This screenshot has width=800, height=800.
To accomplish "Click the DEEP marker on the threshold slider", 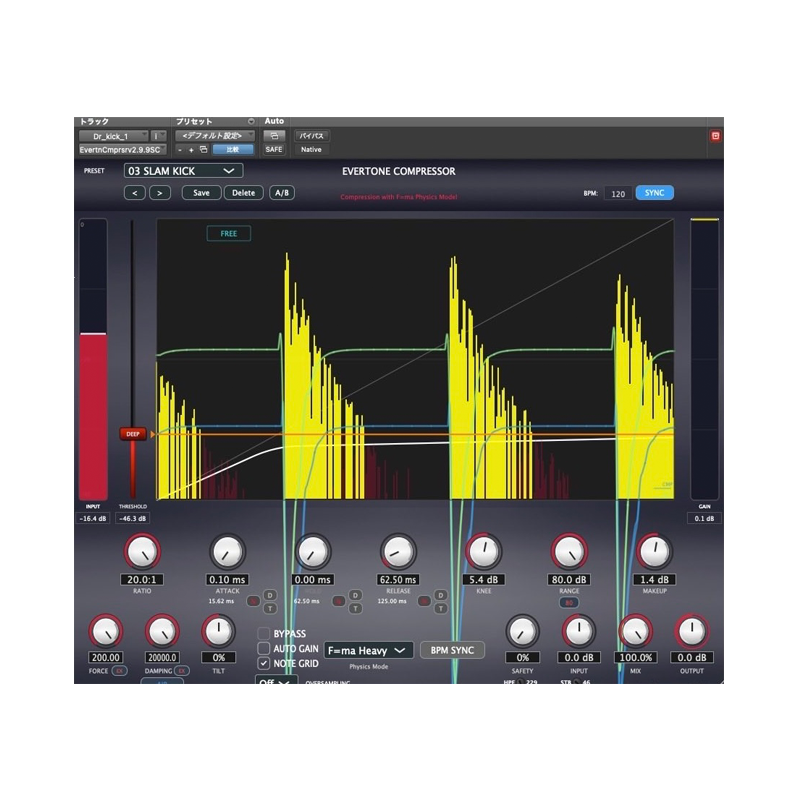I will [x=131, y=434].
